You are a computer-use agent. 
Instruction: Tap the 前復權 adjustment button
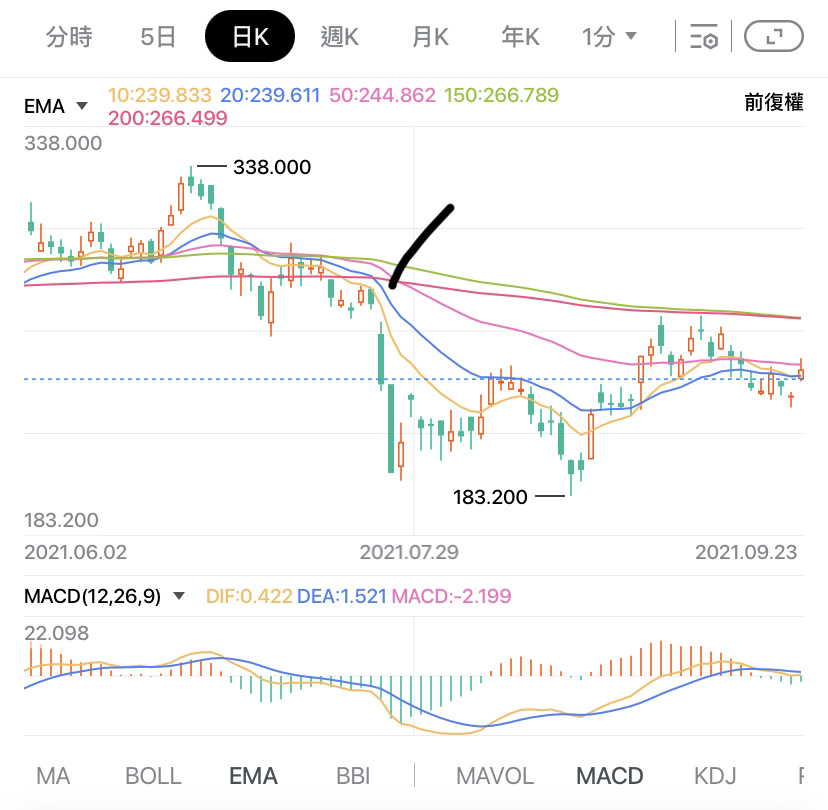tap(773, 102)
